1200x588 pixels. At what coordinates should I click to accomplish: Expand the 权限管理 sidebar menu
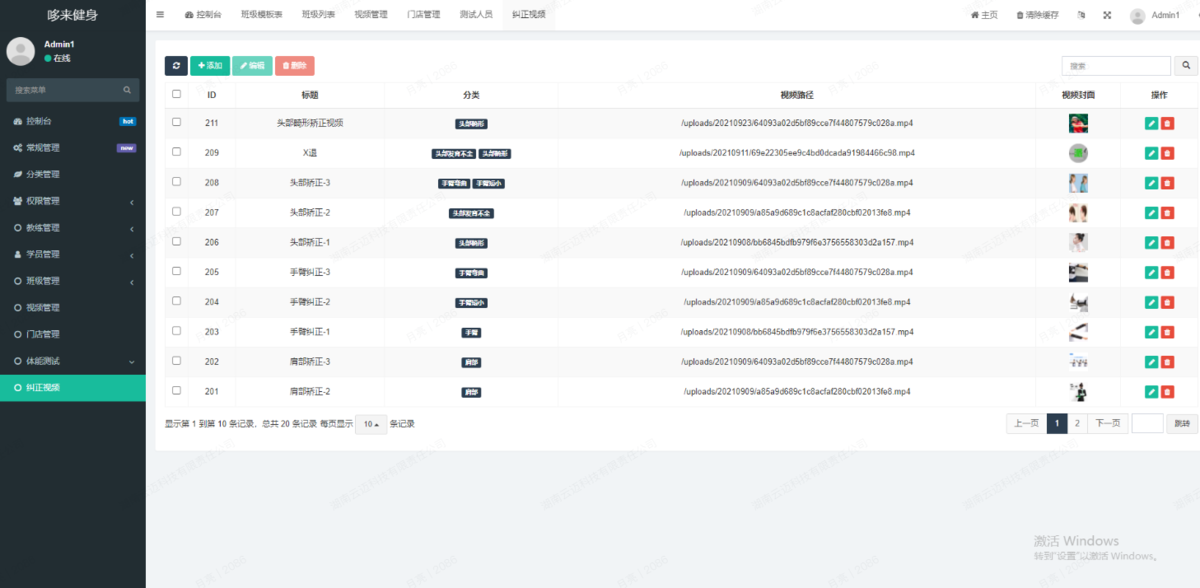(72, 201)
